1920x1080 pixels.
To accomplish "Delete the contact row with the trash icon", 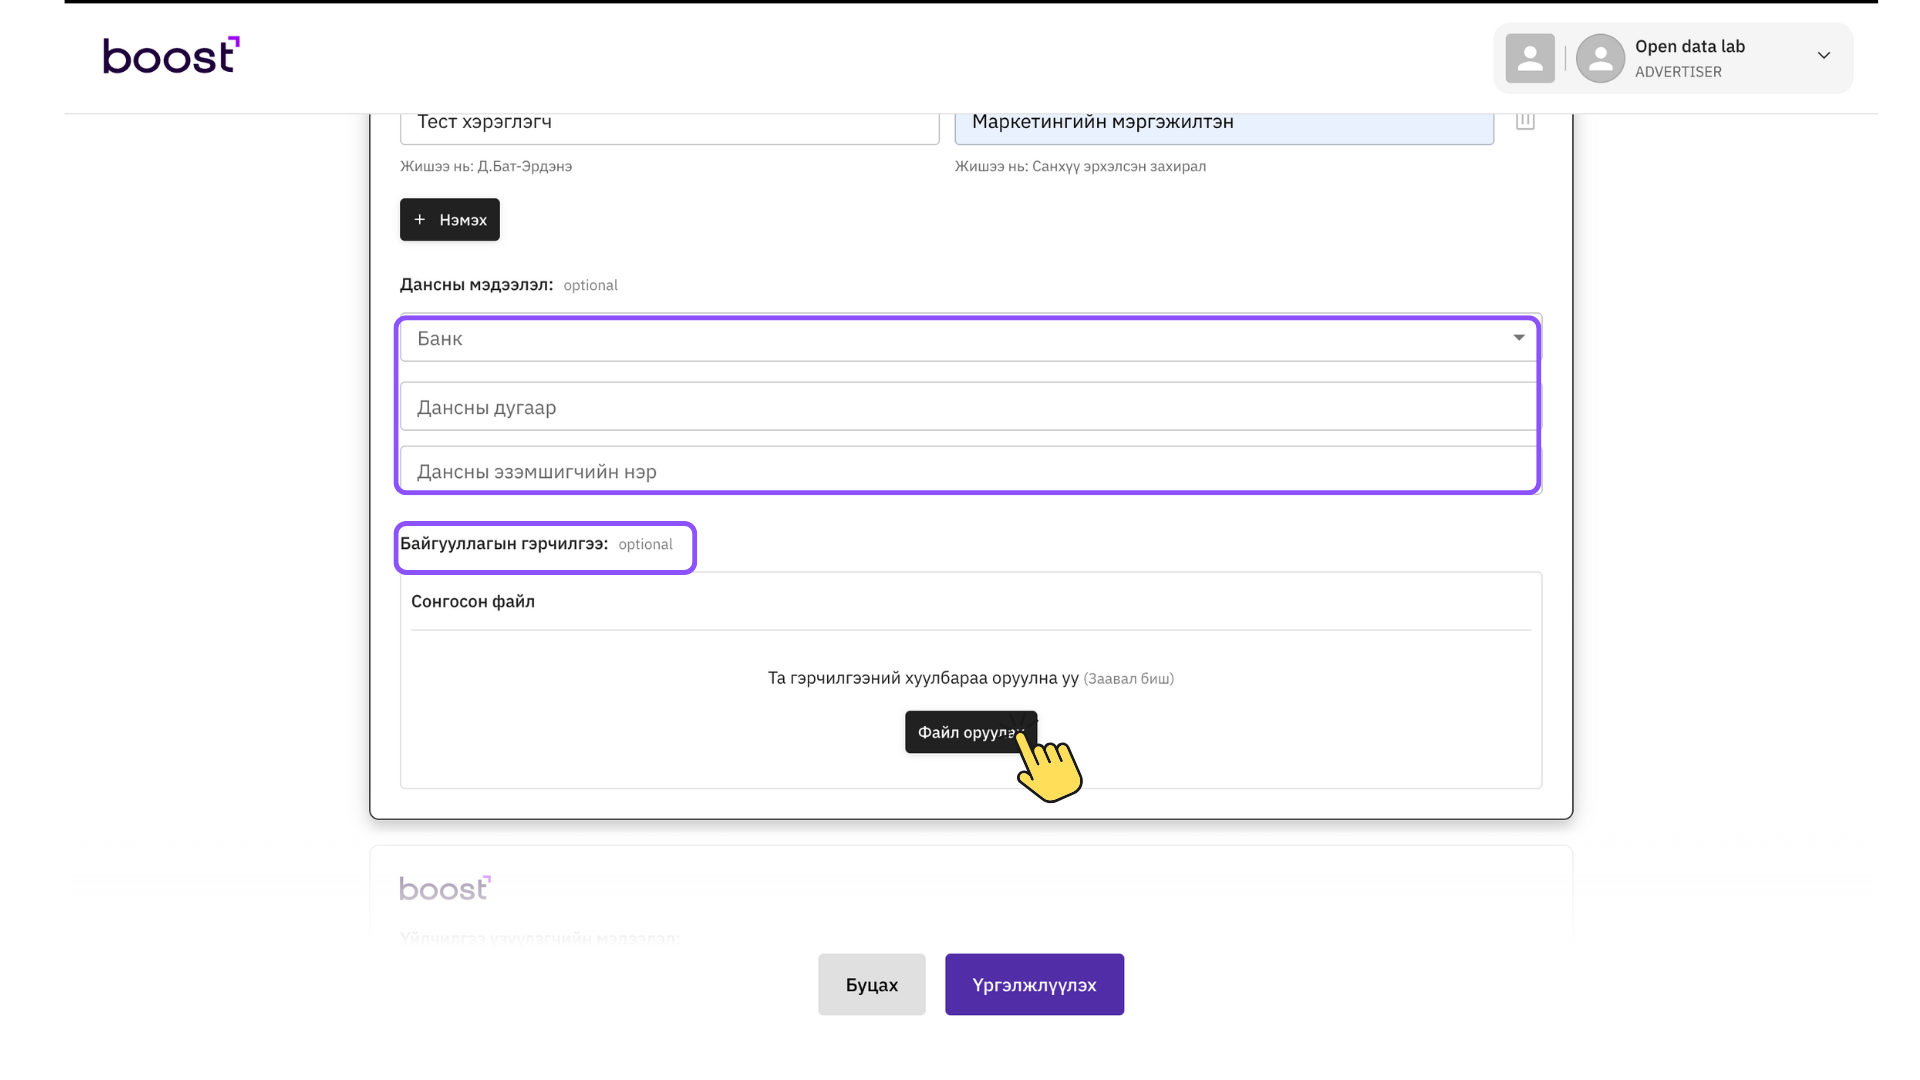I will pos(1524,121).
